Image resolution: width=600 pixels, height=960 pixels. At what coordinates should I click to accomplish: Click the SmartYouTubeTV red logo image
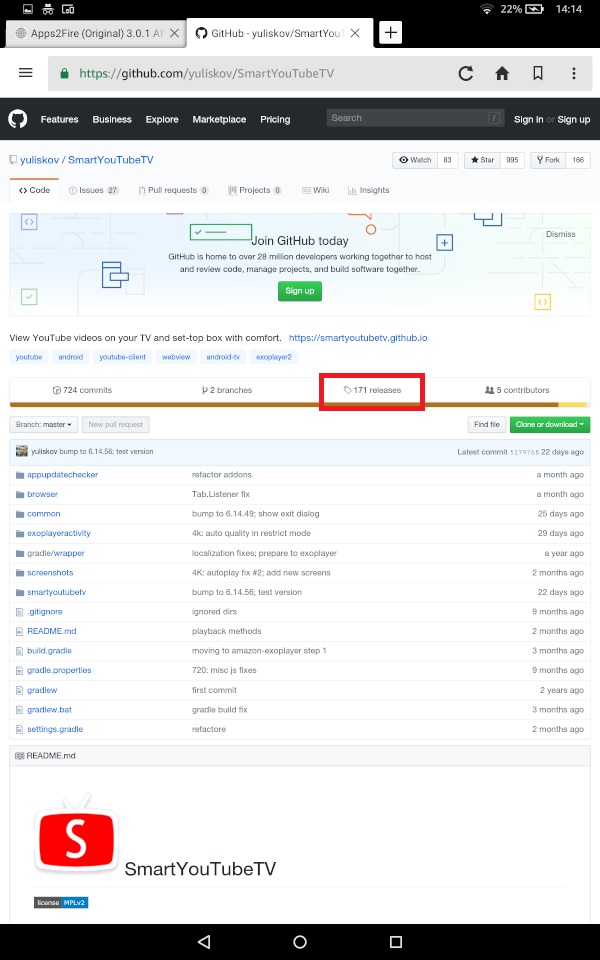(x=76, y=834)
